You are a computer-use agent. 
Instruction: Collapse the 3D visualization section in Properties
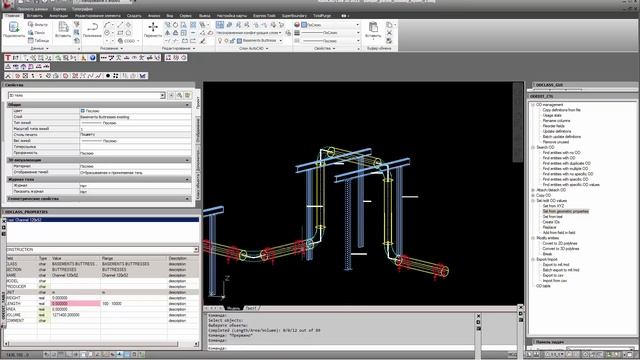click(x=187, y=160)
